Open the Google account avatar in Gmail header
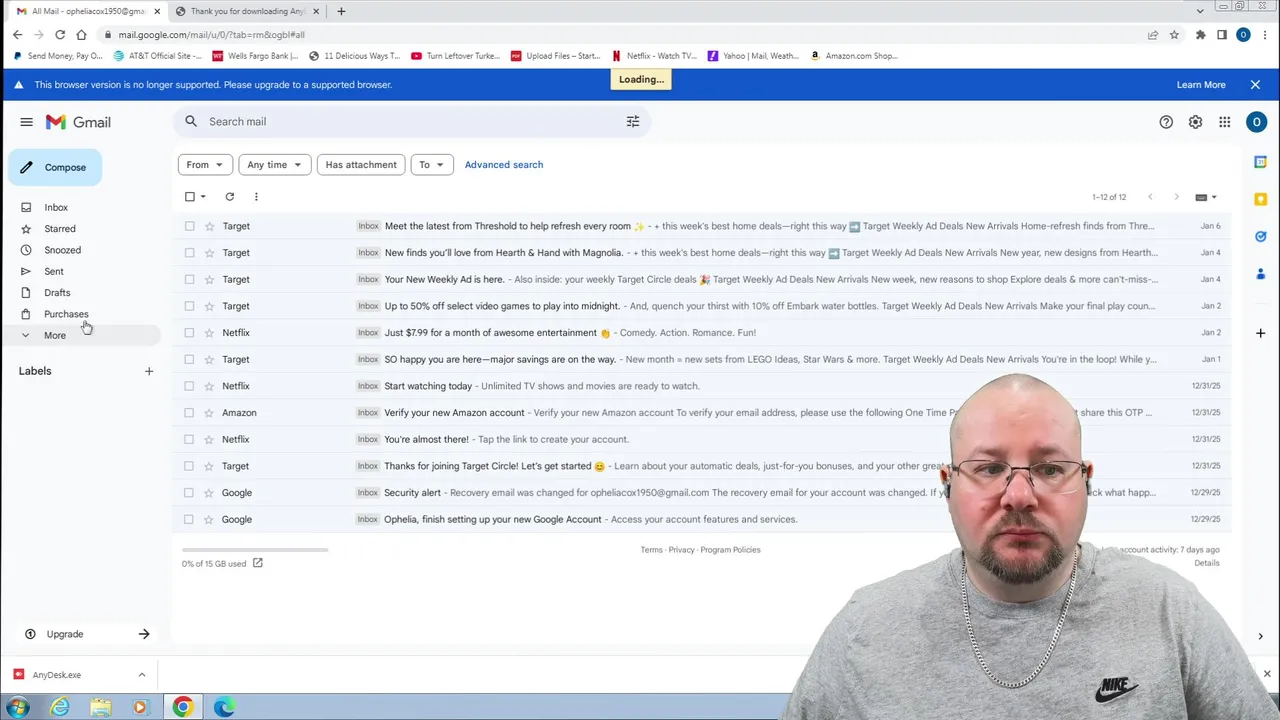Image resolution: width=1280 pixels, height=720 pixels. [x=1256, y=122]
